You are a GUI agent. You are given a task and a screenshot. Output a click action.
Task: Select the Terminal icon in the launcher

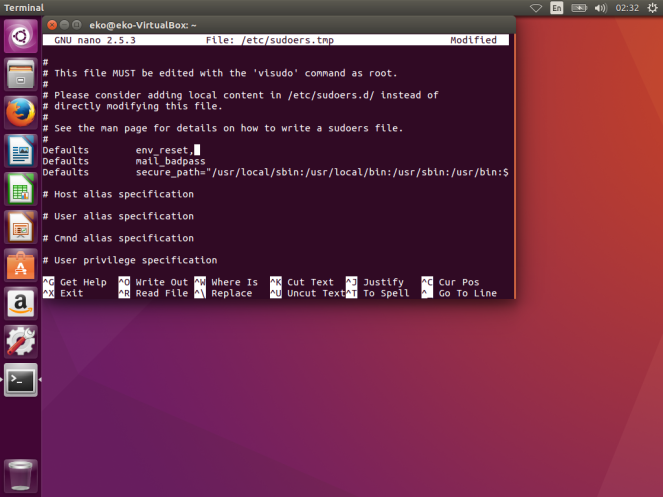point(20,380)
